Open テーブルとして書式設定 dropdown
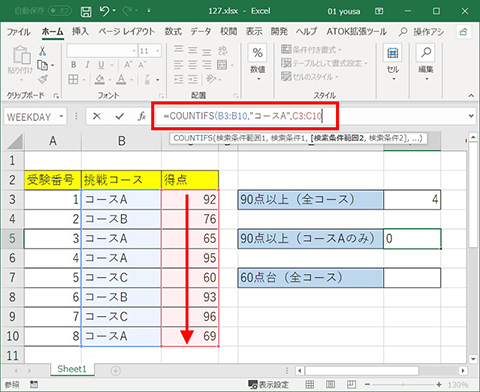The height and width of the screenshot is (392, 480). pyautogui.click(x=324, y=63)
